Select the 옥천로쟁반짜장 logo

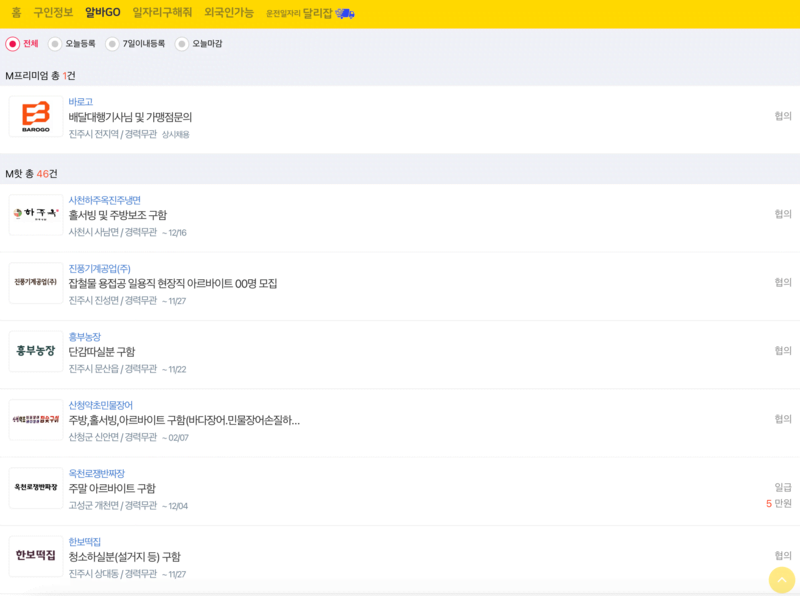coord(35,489)
